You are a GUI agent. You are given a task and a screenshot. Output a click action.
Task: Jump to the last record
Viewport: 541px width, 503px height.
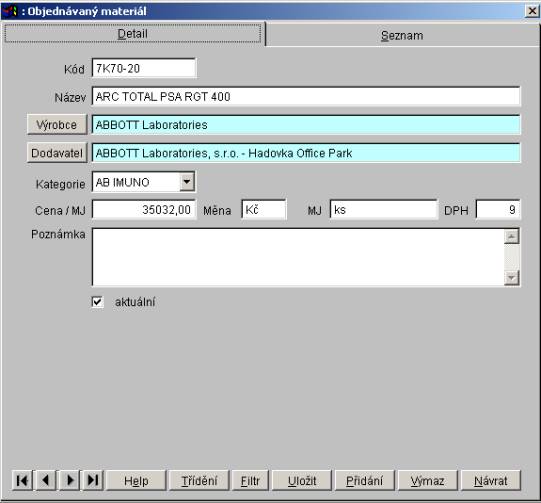pyautogui.click(x=93, y=480)
